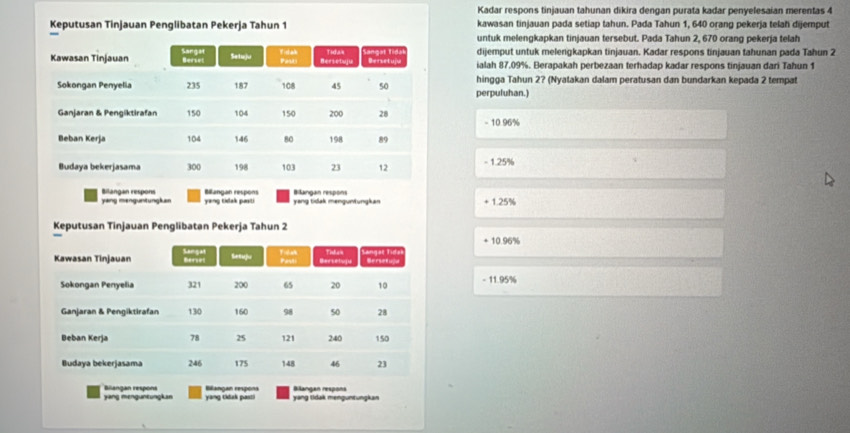The width and height of the screenshot is (850, 433).
Task: Click Sangat Tidak Bersetuju header in Tahun 1
Action: point(383,58)
